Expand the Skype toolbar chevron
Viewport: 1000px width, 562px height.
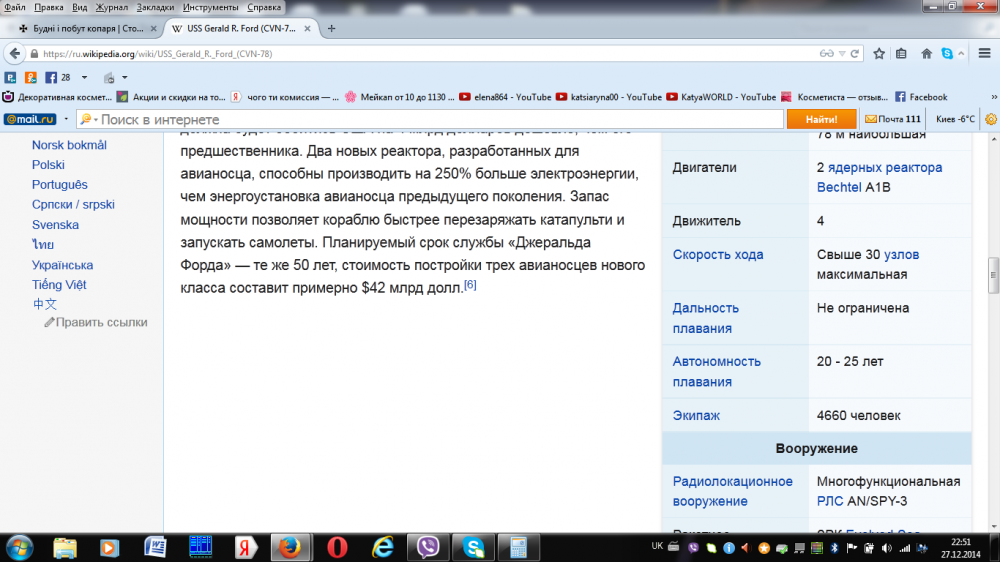pyautogui.click(x=961, y=54)
